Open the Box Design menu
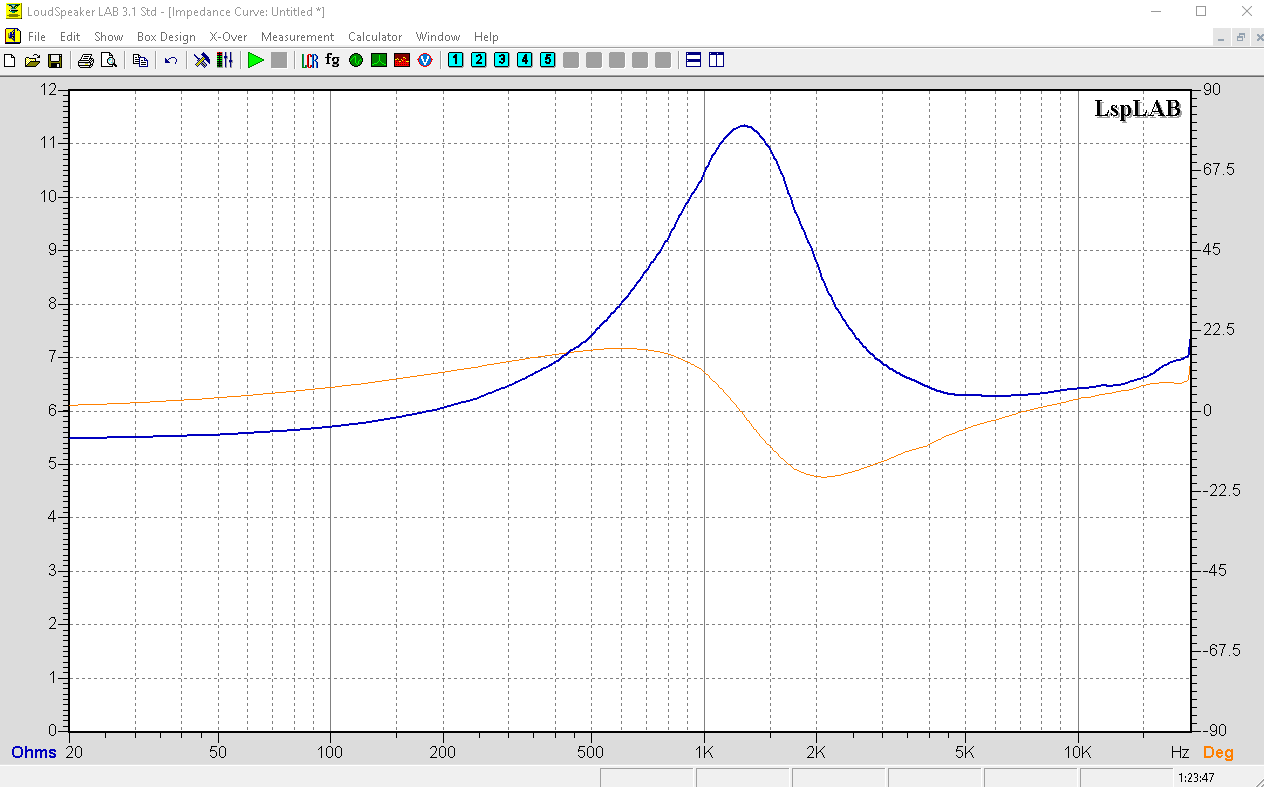Image resolution: width=1264 pixels, height=787 pixels. click(166, 37)
